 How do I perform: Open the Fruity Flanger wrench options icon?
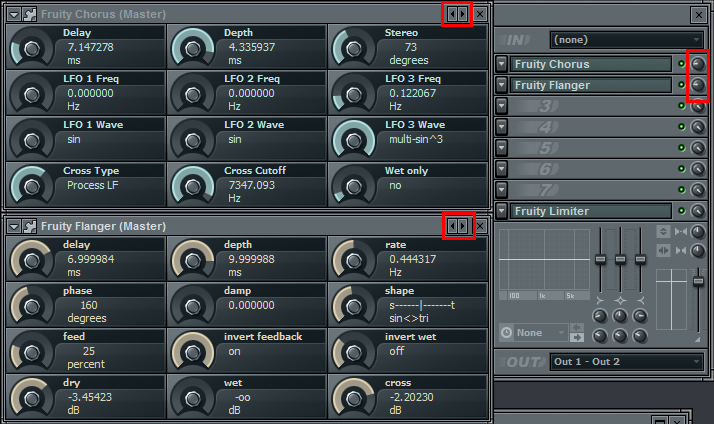(30, 226)
